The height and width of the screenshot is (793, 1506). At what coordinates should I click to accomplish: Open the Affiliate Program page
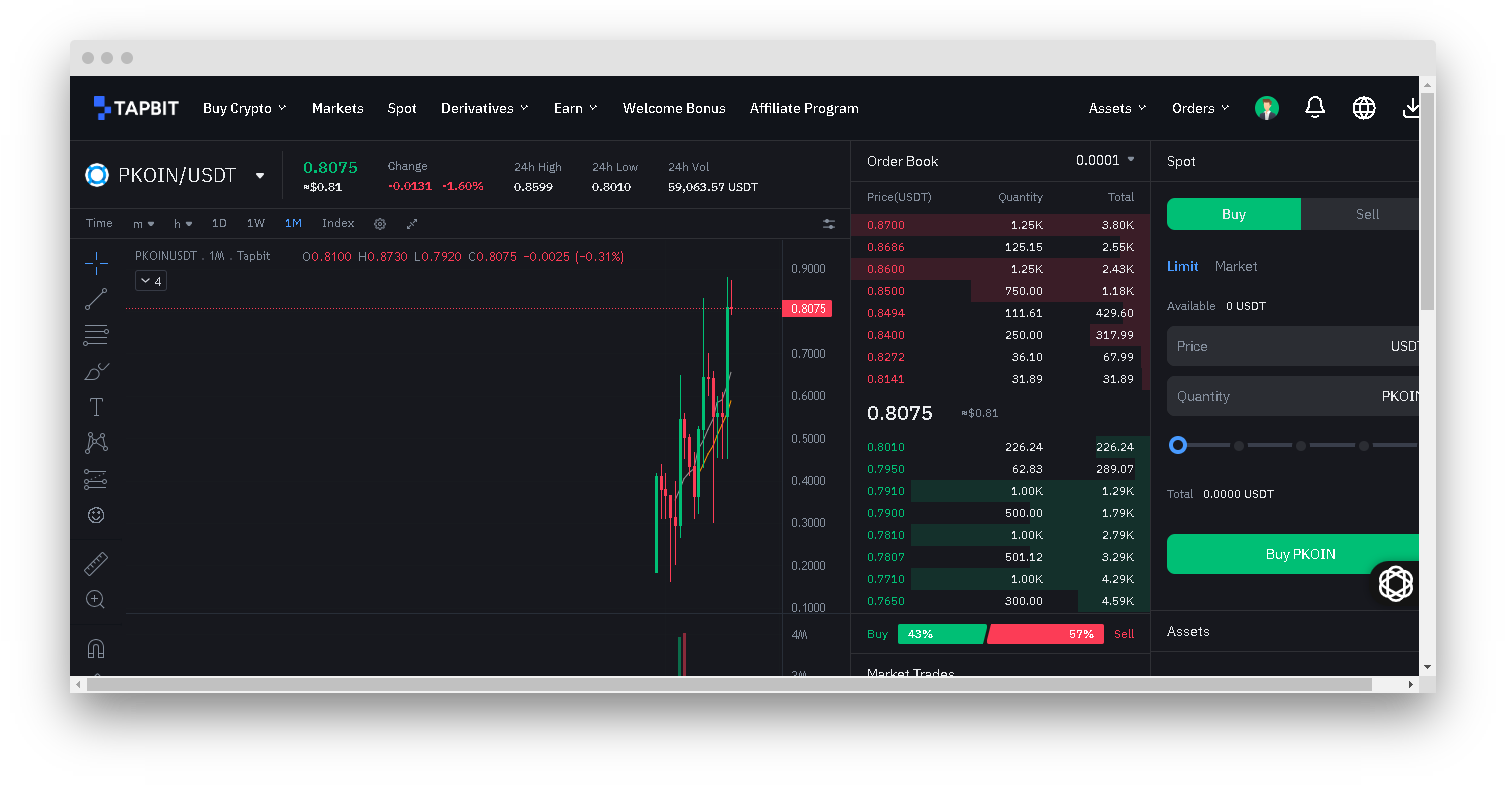[804, 108]
